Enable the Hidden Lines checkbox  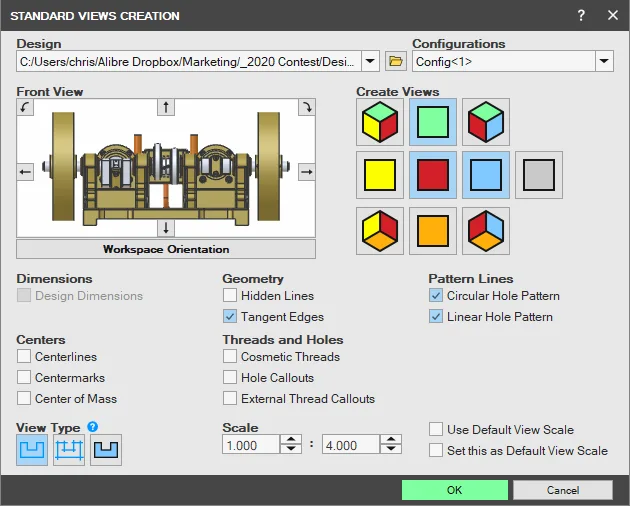click(230, 295)
